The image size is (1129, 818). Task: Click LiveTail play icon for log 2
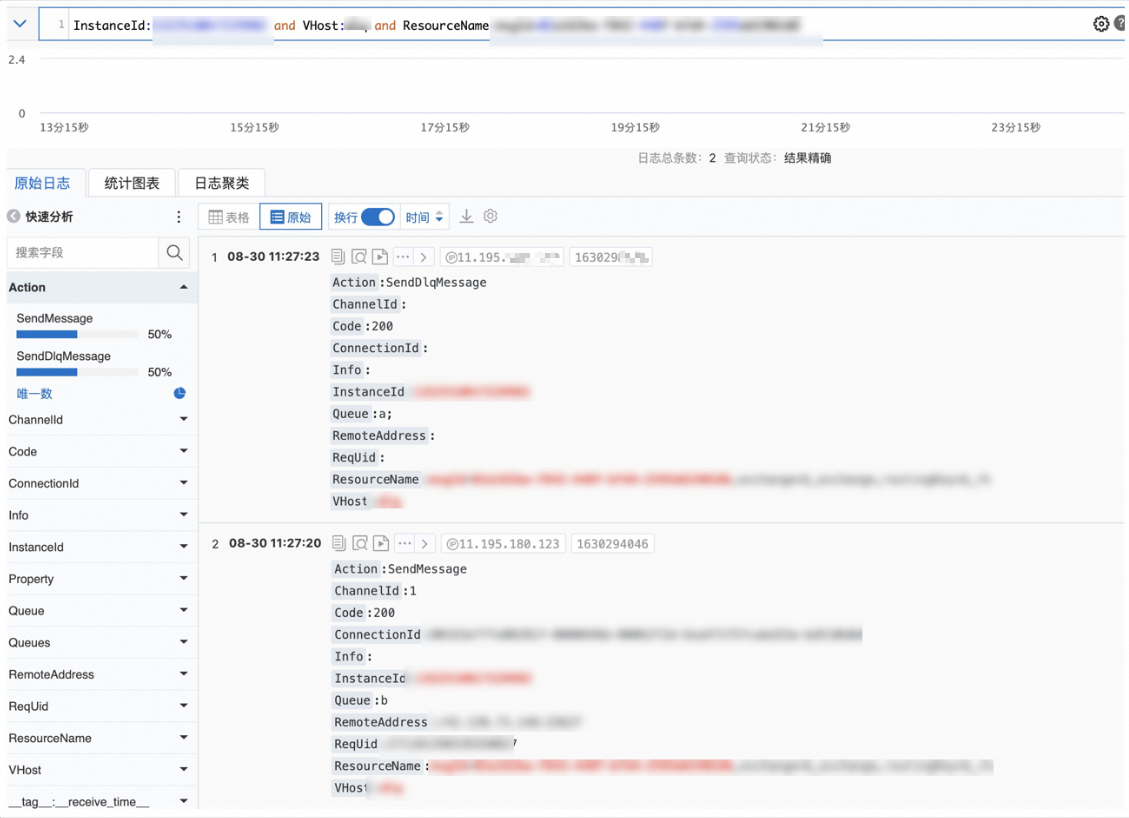(382, 543)
